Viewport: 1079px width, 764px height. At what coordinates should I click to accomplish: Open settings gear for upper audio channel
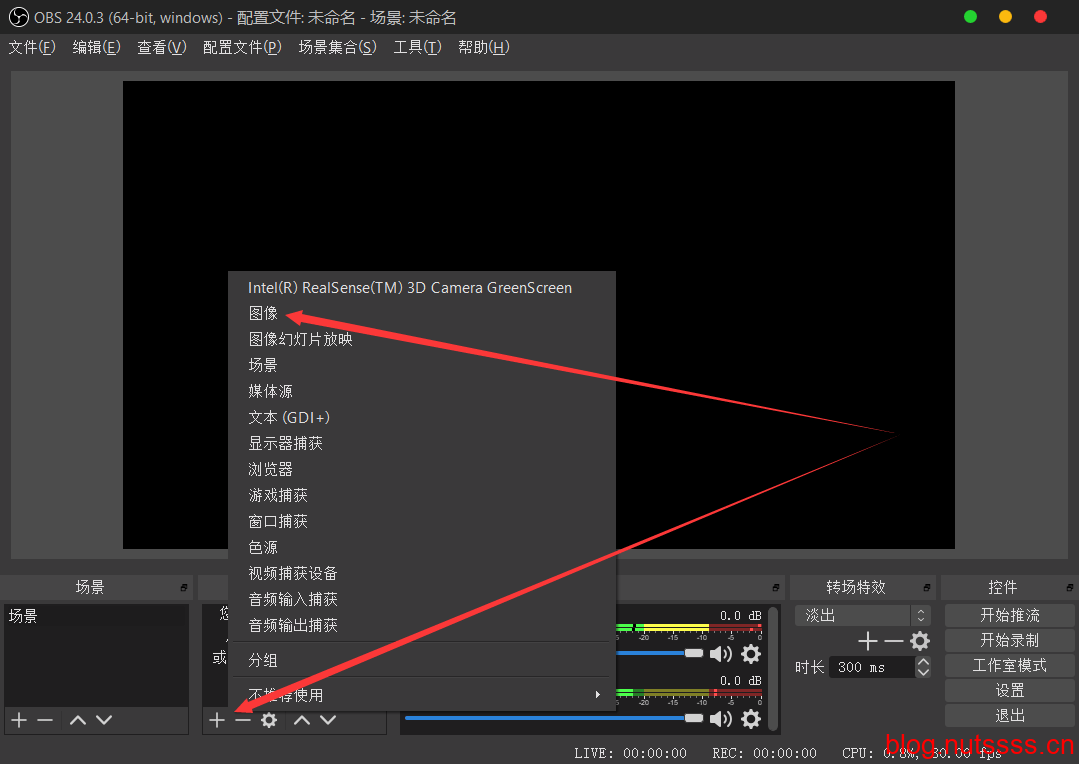(751, 654)
